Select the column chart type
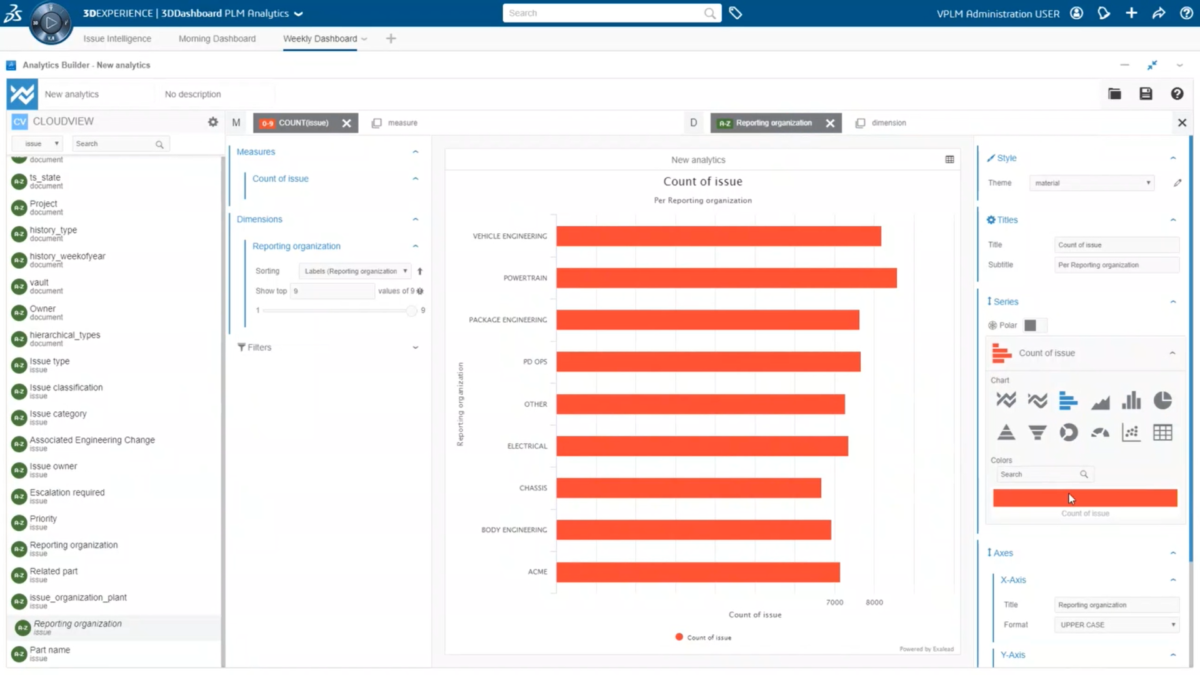The width and height of the screenshot is (1200, 675). click(x=1131, y=401)
